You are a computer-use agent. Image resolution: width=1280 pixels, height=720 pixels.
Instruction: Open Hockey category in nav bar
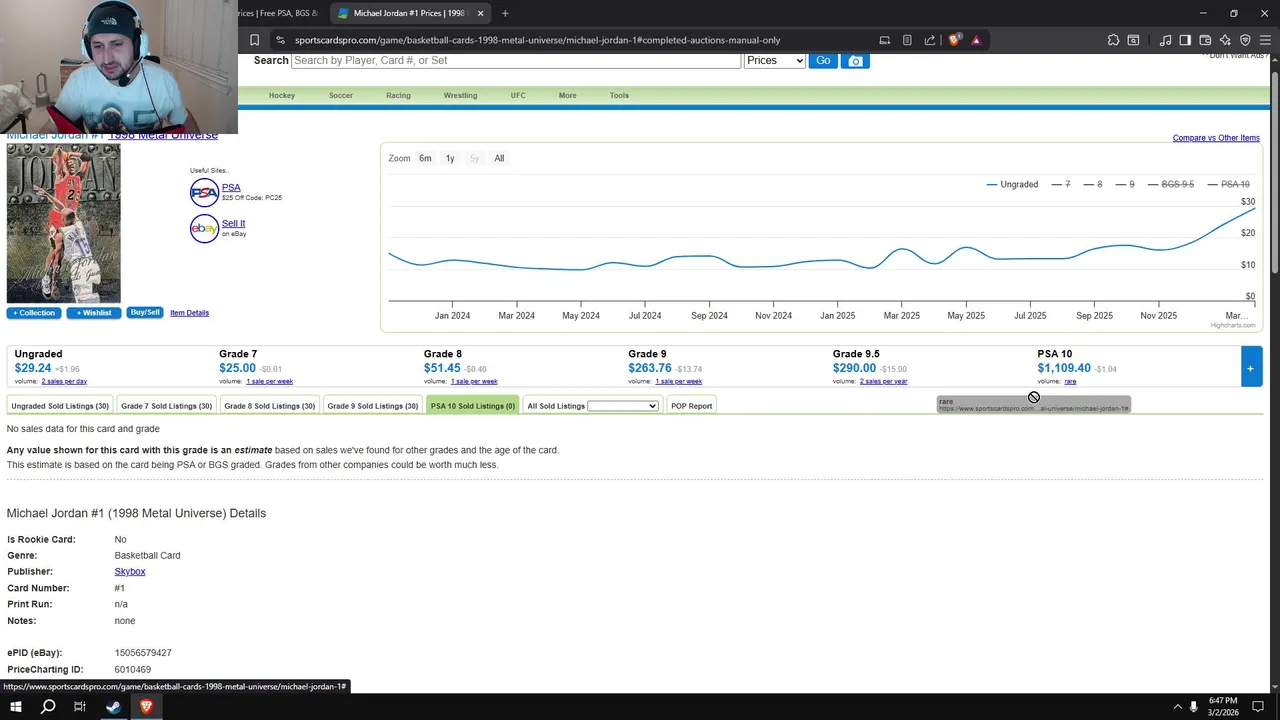[x=282, y=96]
